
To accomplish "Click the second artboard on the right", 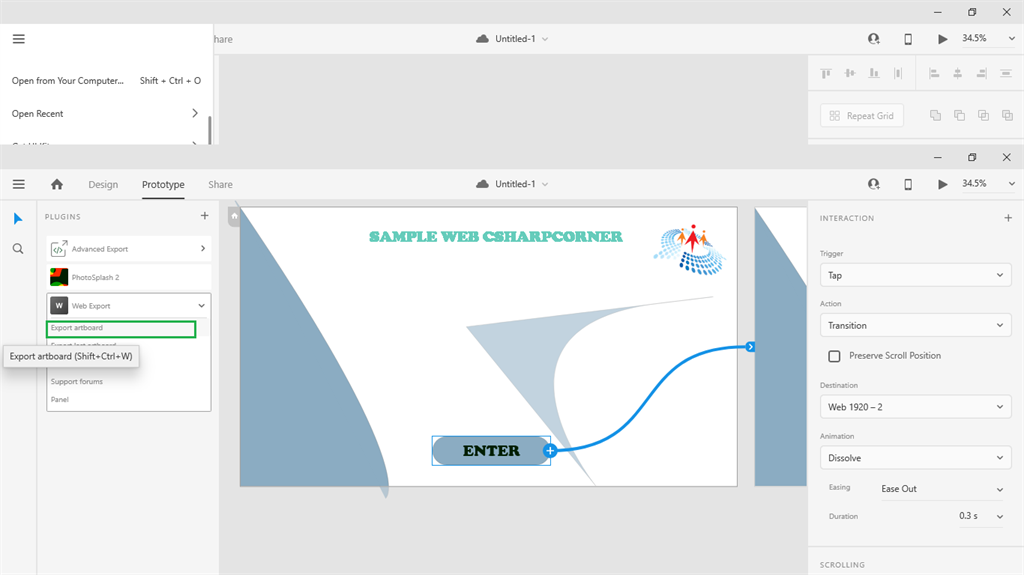I will [x=780, y=347].
